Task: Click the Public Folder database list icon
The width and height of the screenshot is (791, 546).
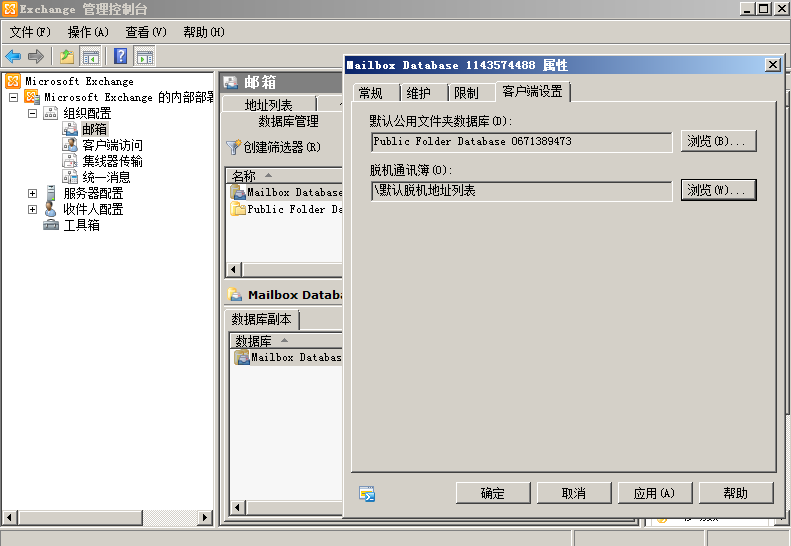Action: pos(238,208)
